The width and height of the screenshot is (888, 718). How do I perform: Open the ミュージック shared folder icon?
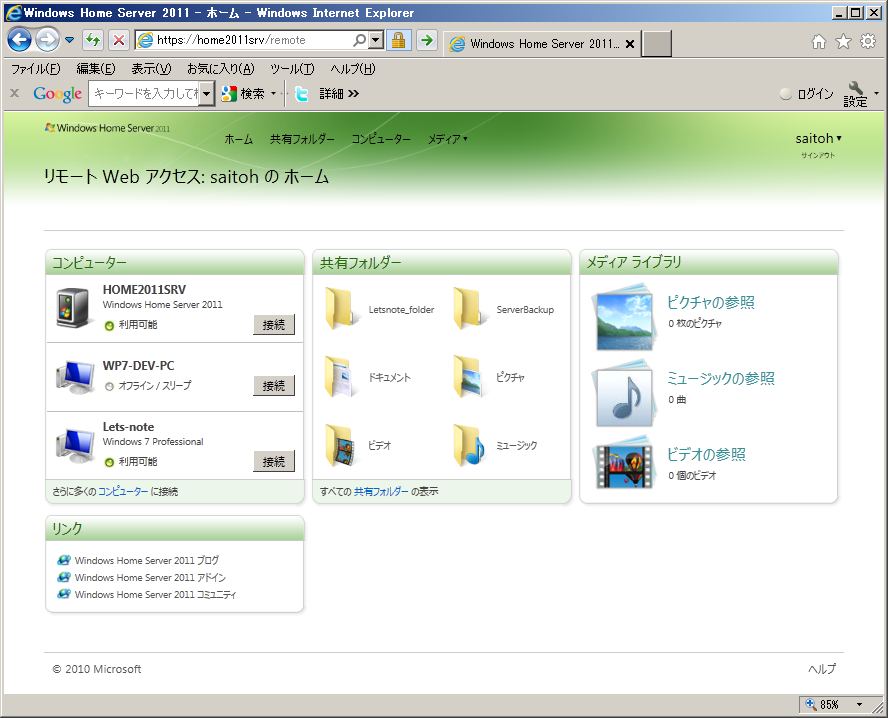469,445
